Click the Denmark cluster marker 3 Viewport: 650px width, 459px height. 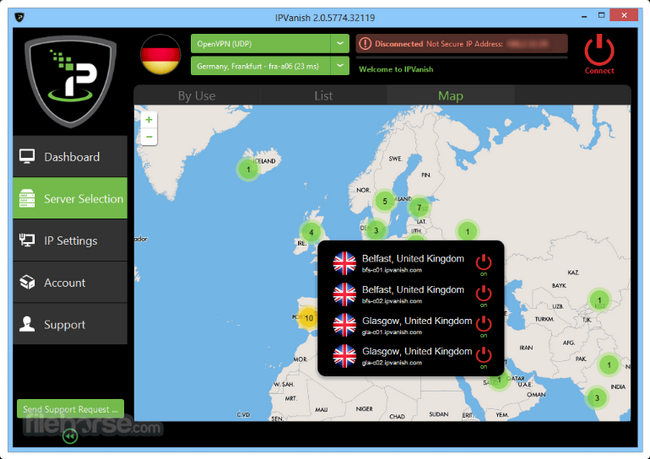pos(376,230)
